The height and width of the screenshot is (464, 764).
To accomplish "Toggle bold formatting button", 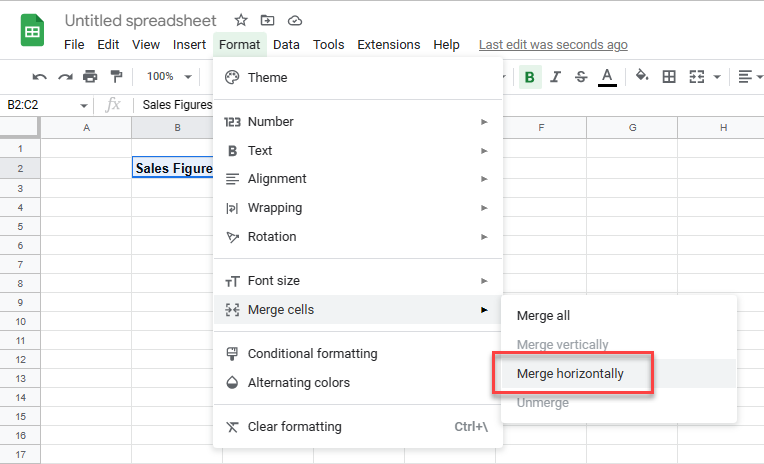I will click(529, 77).
